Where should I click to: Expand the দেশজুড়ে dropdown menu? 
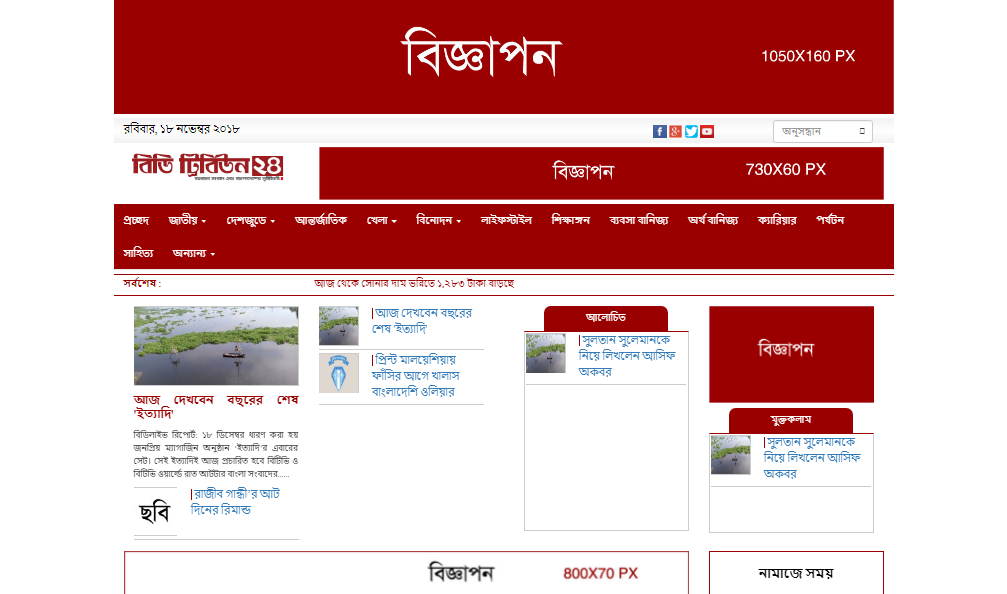[250, 220]
